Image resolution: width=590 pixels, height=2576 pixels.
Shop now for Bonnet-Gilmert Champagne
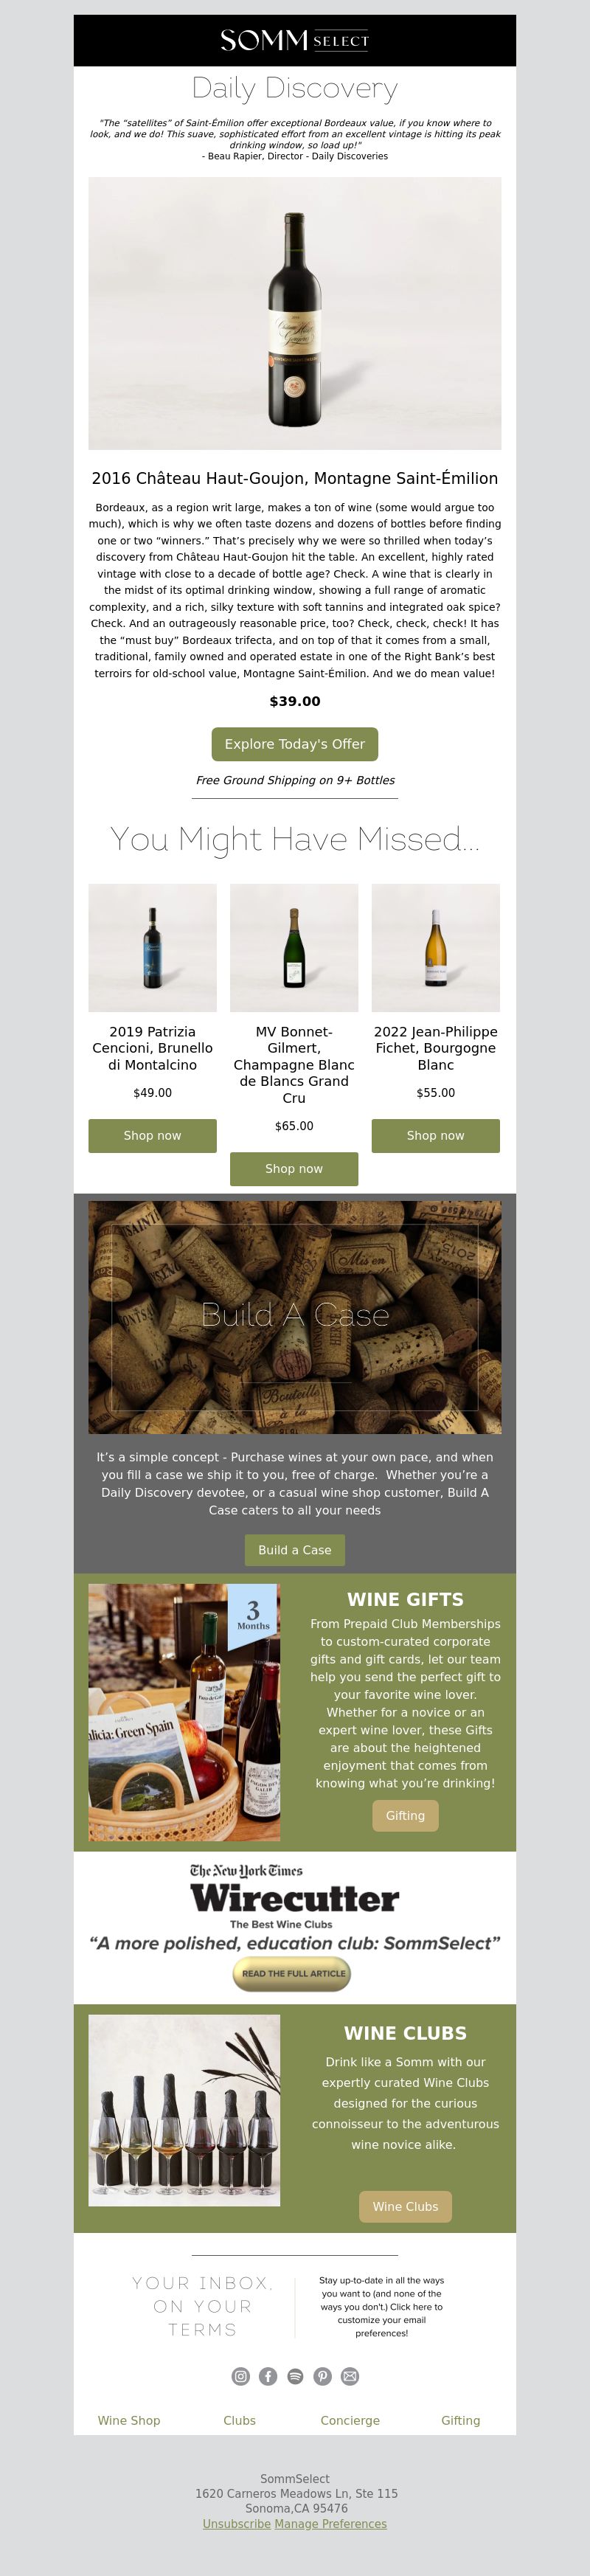click(x=294, y=1169)
